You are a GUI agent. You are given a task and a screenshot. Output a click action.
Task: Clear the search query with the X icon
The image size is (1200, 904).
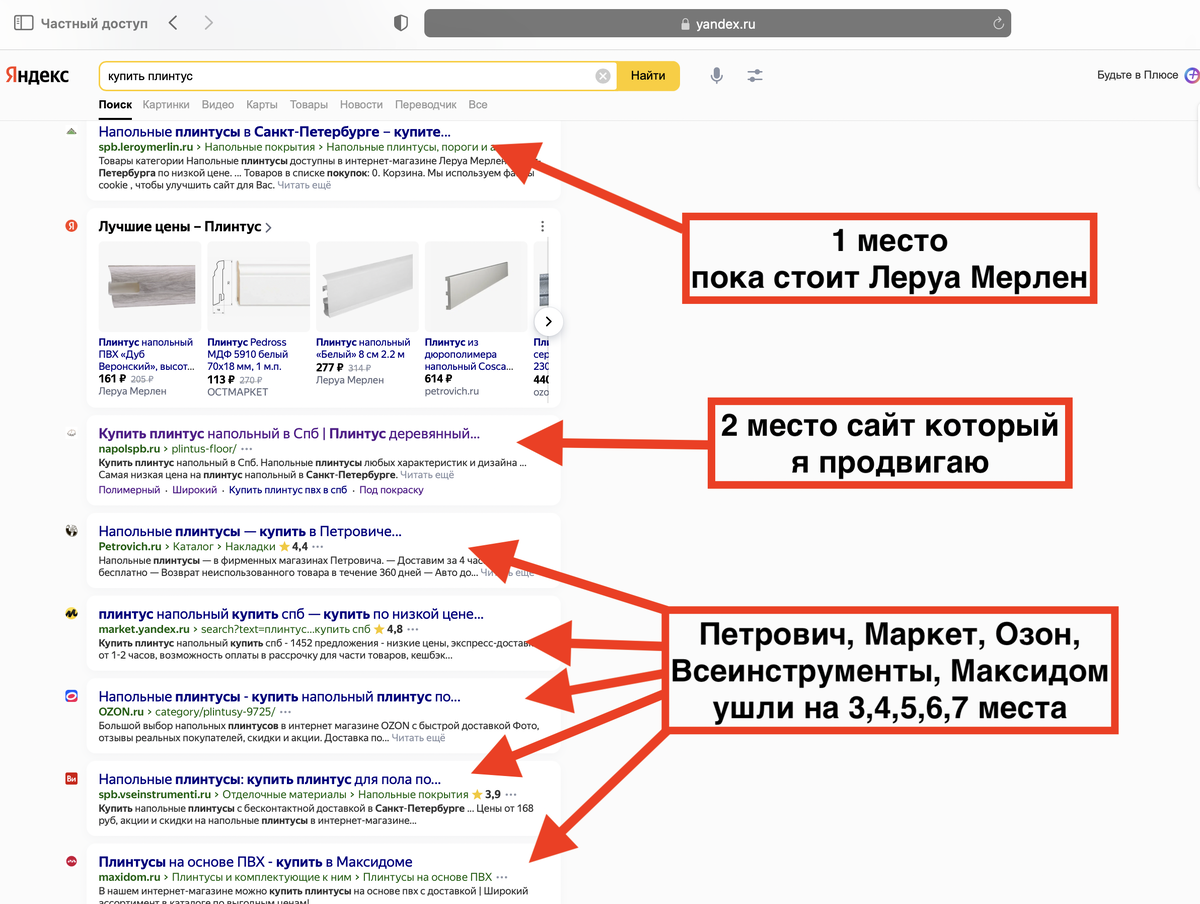tap(603, 76)
